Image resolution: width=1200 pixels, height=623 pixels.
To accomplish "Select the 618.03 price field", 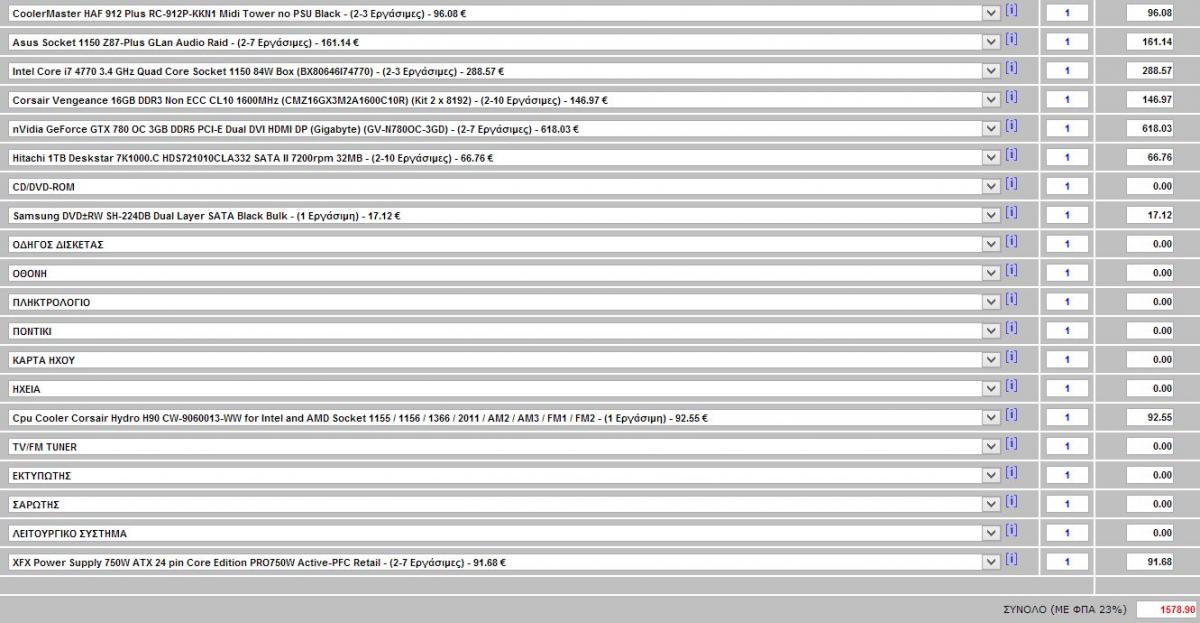I will pos(1150,129).
